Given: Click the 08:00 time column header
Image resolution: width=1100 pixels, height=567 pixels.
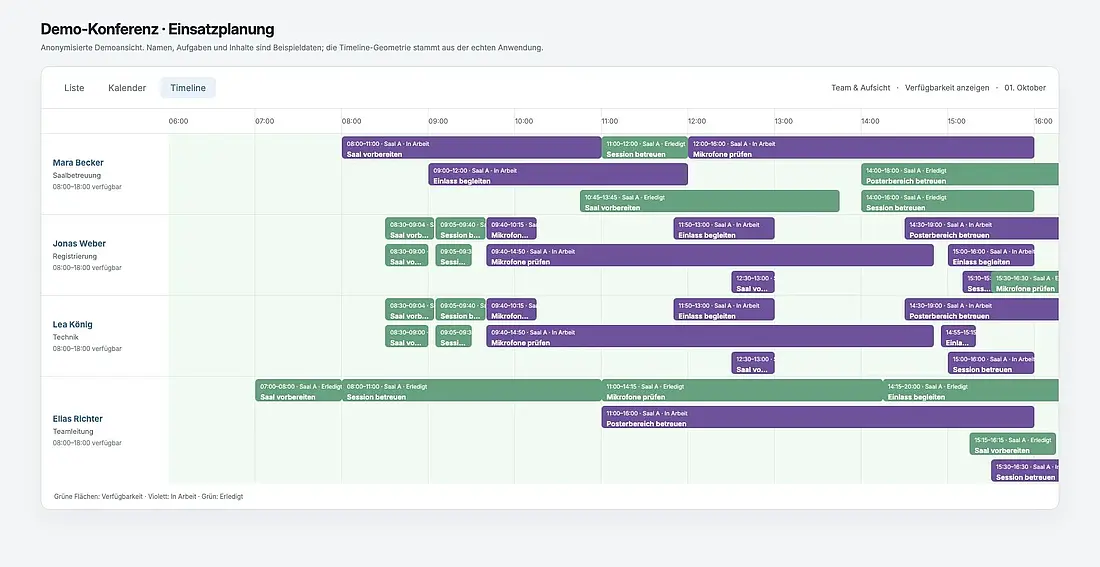Looking at the screenshot, I should pyautogui.click(x=351, y=121).
